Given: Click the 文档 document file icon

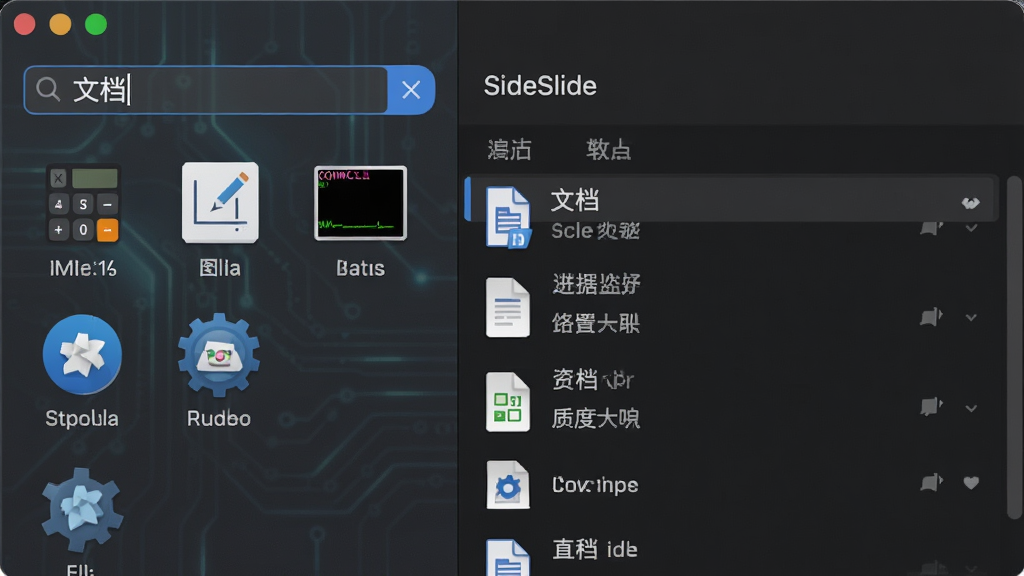Looking at the screenshot, I should 508,217.
